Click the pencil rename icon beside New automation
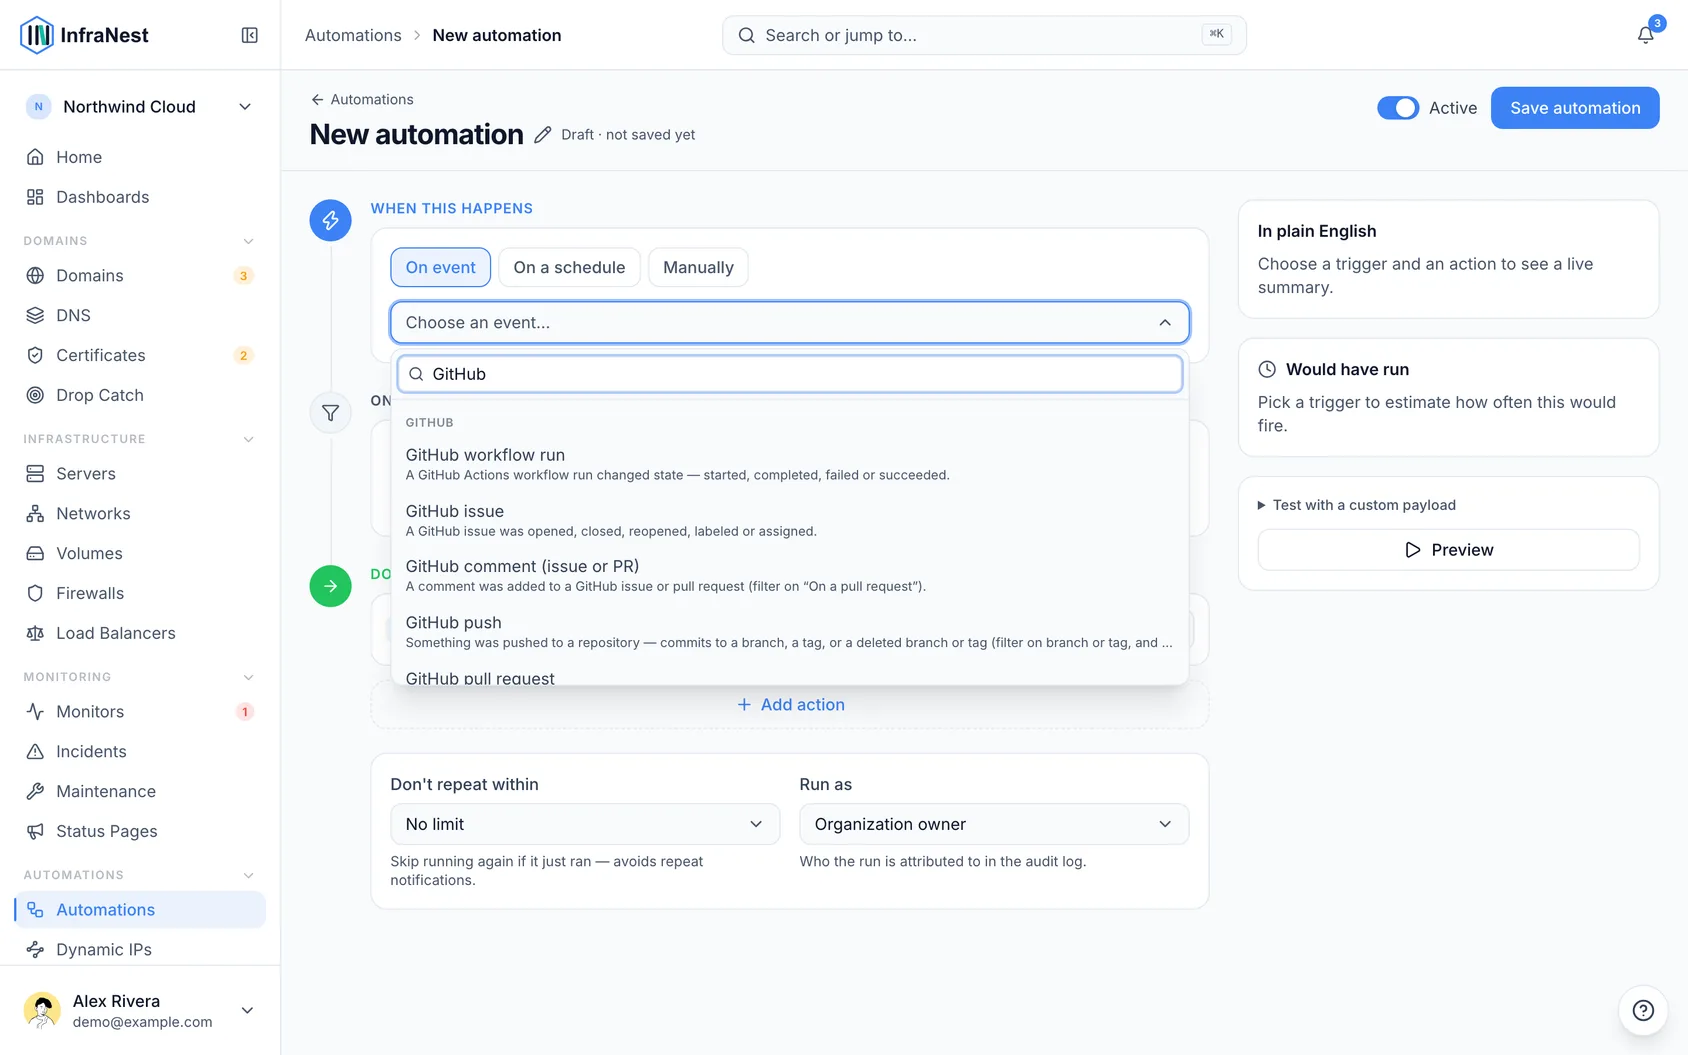 click(x=542, y=135)
